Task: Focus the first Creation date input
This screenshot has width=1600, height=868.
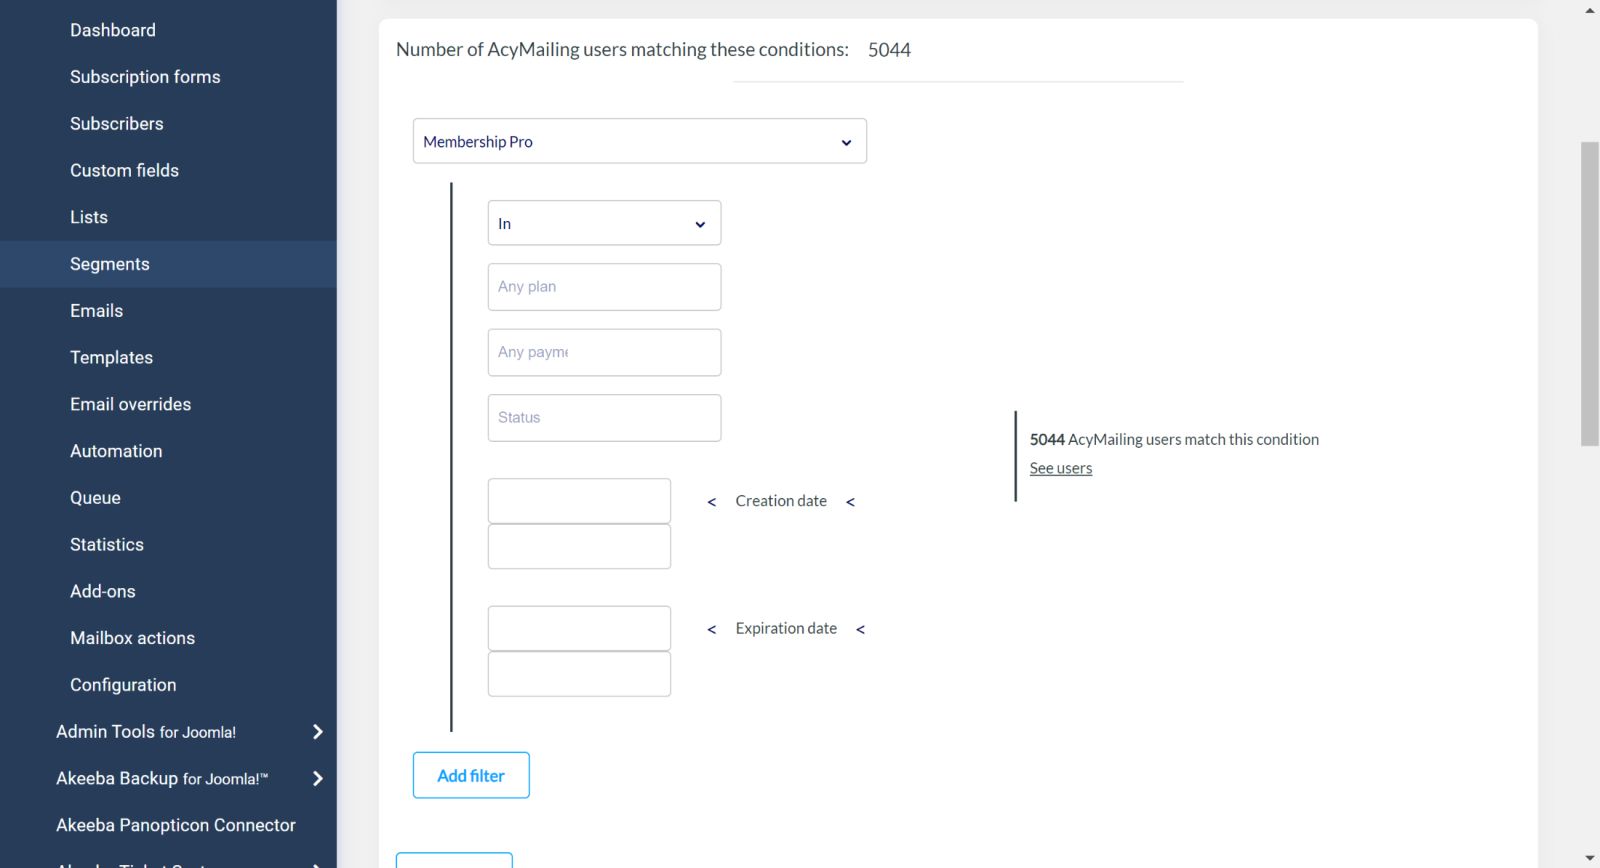Action: (x=579, y=501)
